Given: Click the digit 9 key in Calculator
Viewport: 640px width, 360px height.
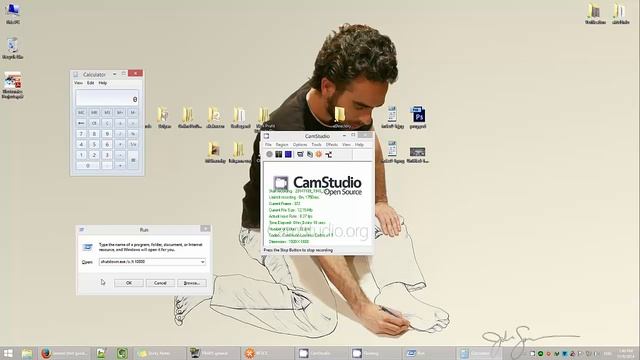Looking at the screenshot, I should (107, 133).
